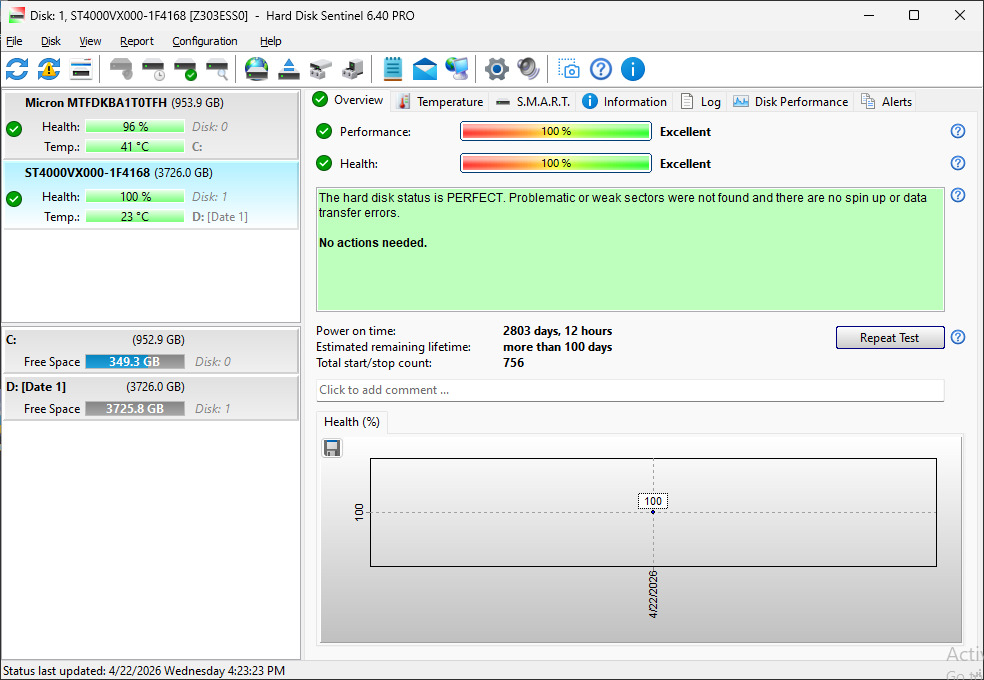This screenshot has height=680, width=984.
Task: Click the disk drawers toolbar icon
Action: 321,69
